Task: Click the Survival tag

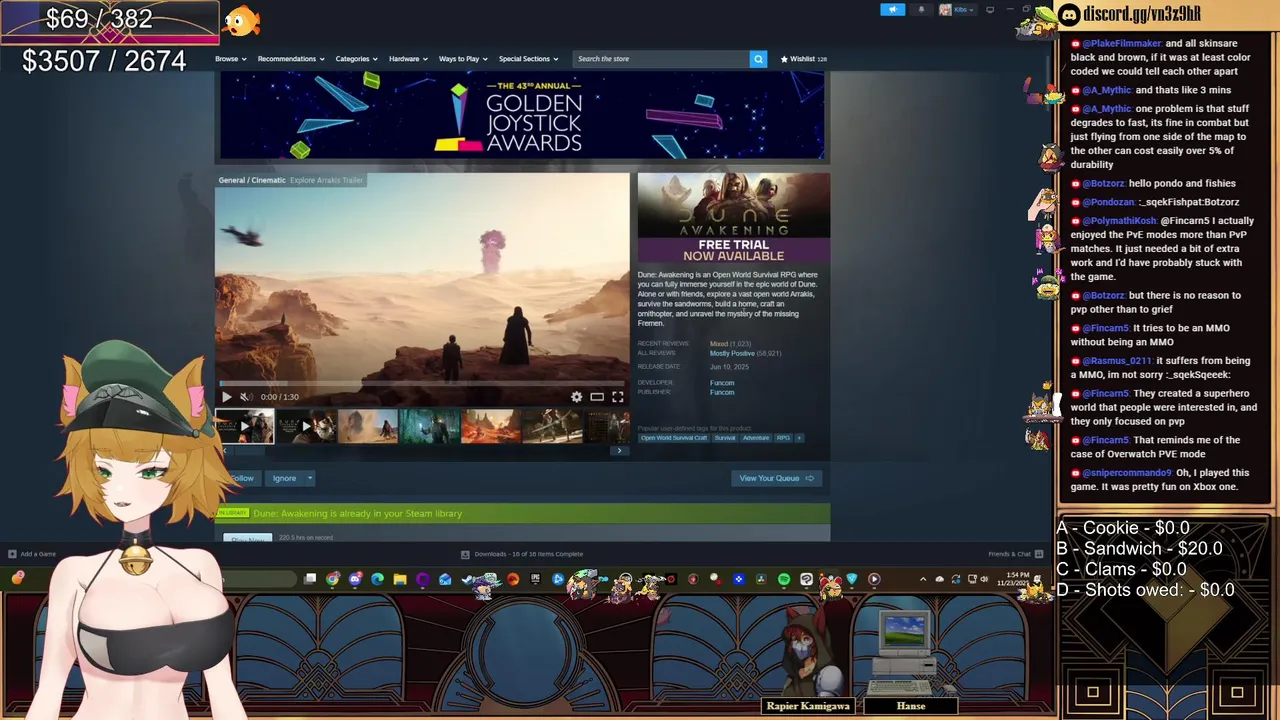Action: point(725,438)
